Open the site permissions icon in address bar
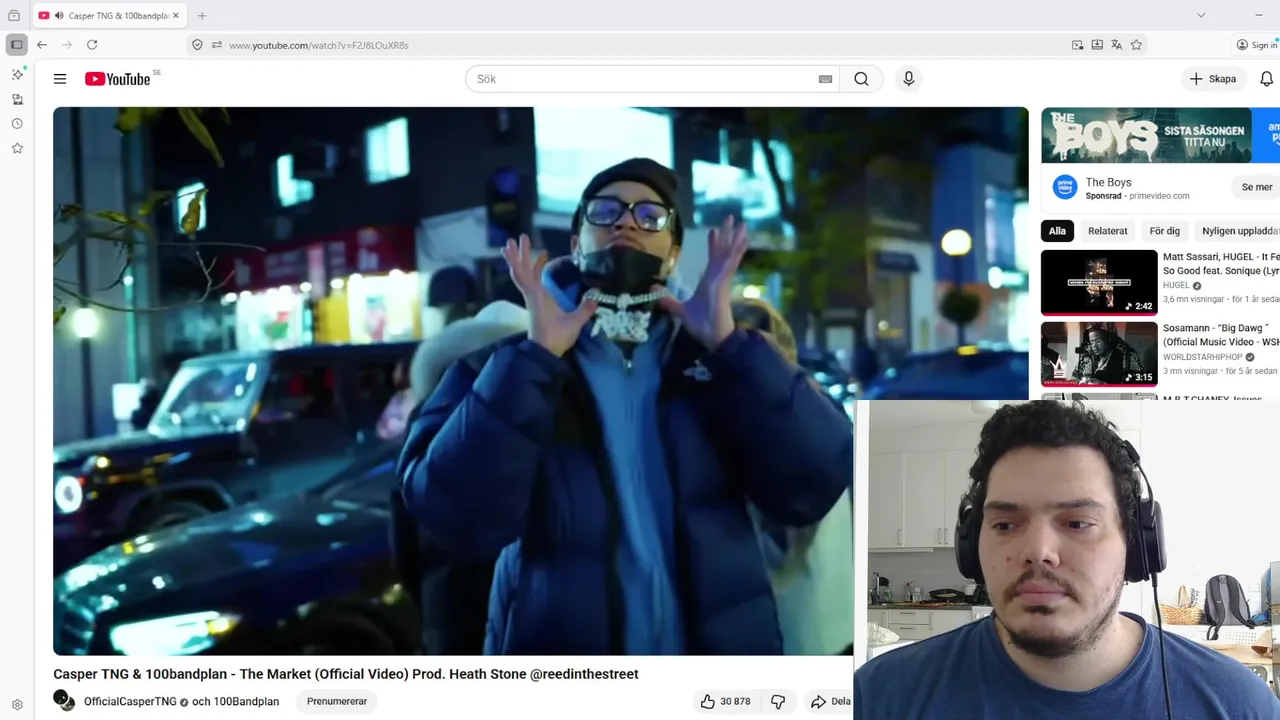The width and height of the screenshot is (1280, 720). click(x=216, y=45)
